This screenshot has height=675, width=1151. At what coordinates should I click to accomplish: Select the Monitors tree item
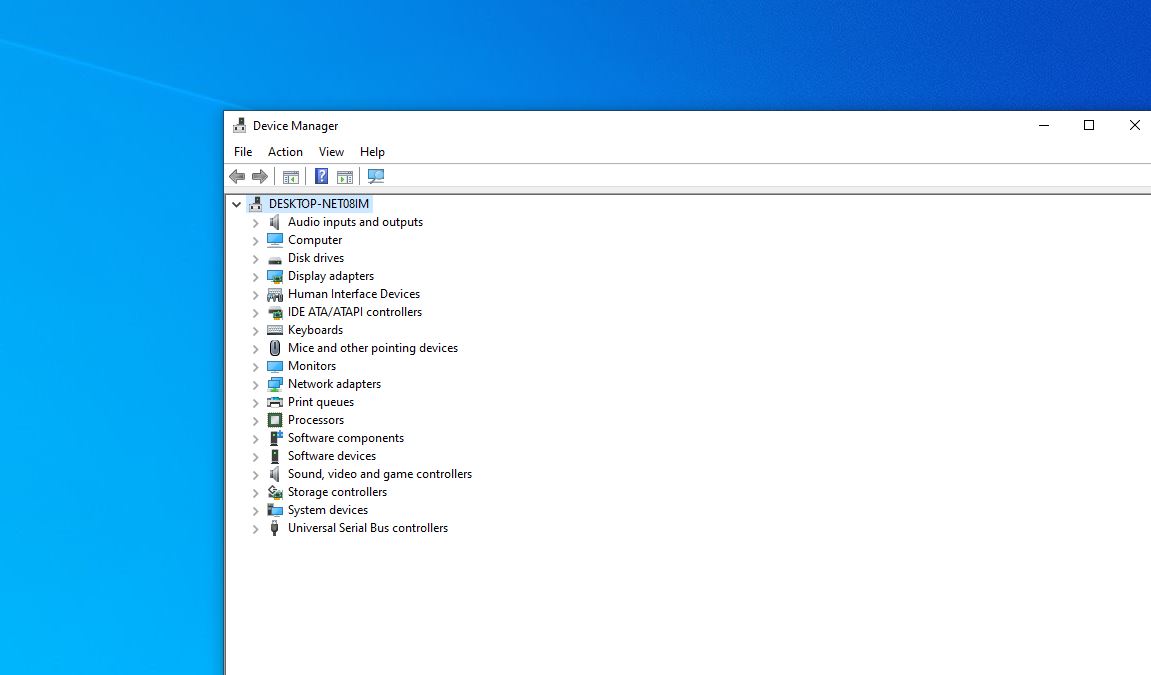pos(311,365)
